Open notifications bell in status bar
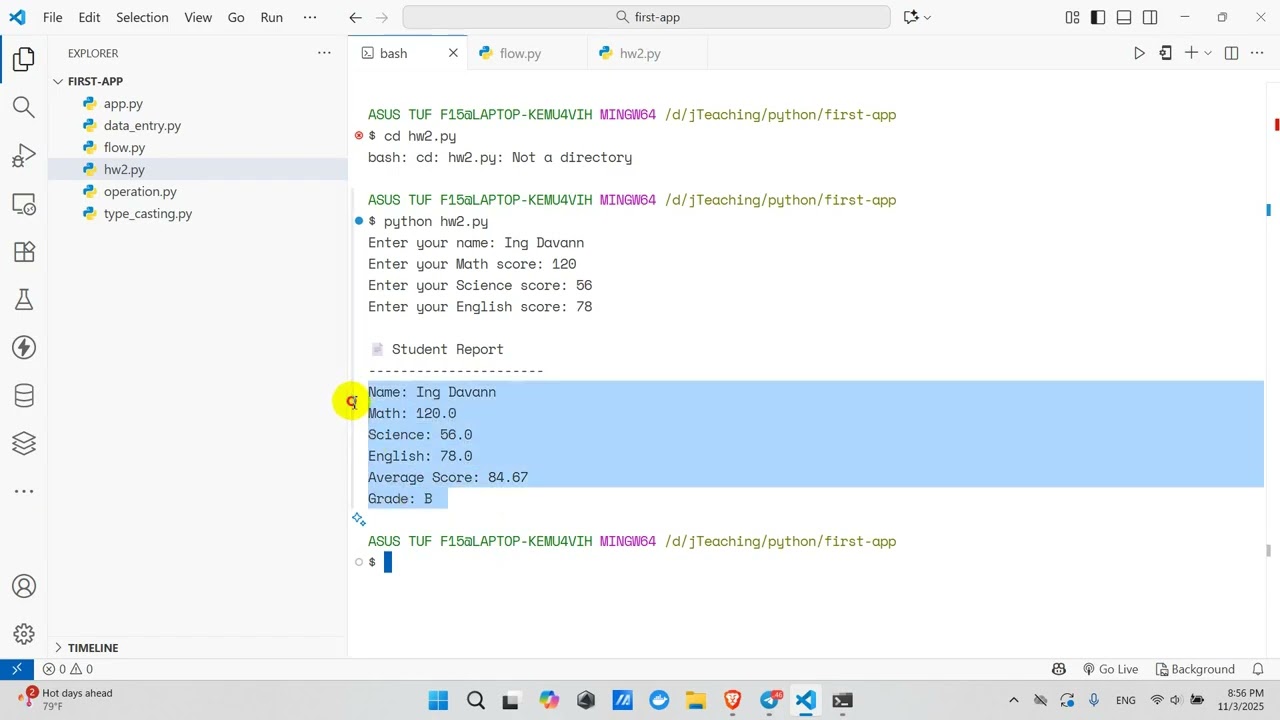Viewport: 1280px width, 720px height. pos(1259,669)
